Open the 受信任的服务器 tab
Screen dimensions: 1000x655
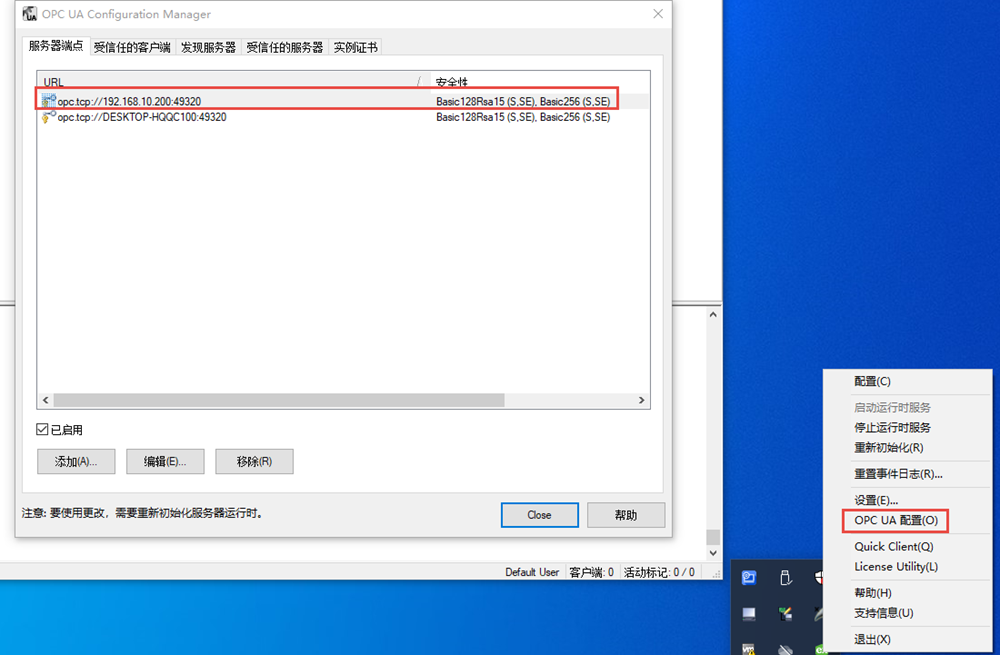click(x=284, y=47)
